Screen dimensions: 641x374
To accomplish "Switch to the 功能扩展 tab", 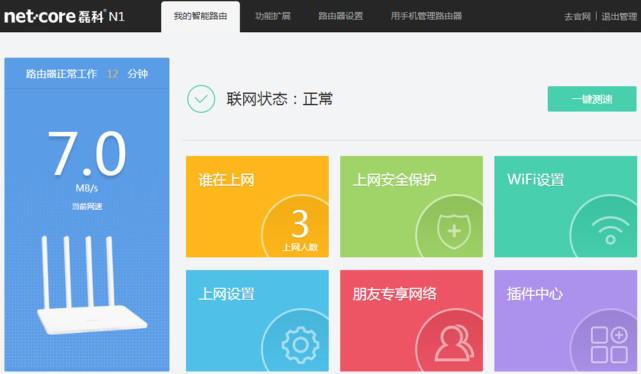I will pos(273,16).
